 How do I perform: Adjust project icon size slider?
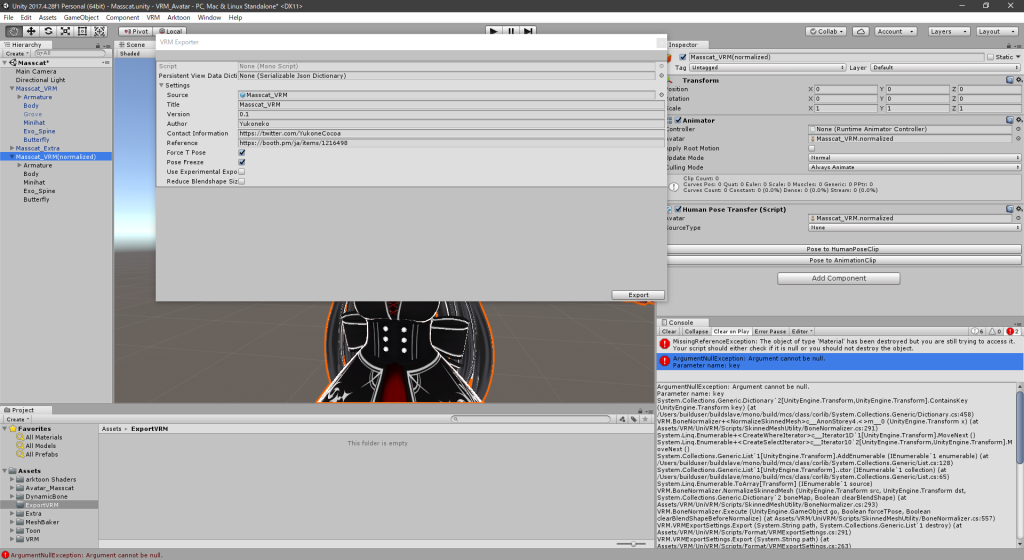click(x=632, y=544)
